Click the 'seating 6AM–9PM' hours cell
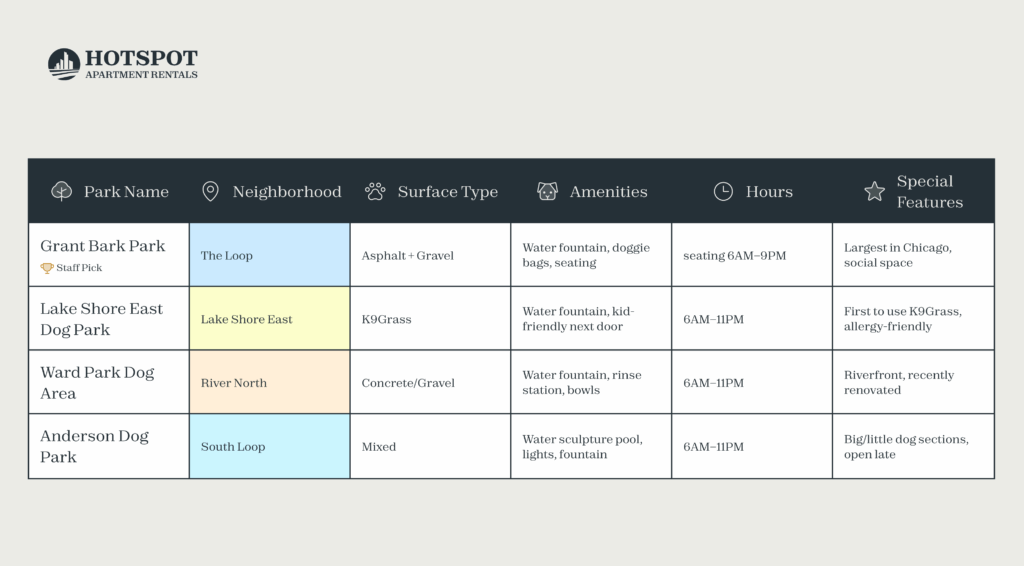The width and height of the screenshot is (1024, 566). 752,255
